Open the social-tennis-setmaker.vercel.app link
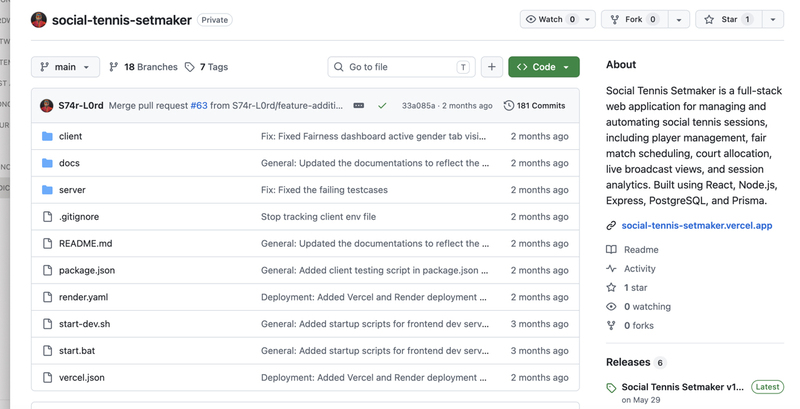Image resolution: width=800 pixels, height=409 pixels. pos(697,225)
